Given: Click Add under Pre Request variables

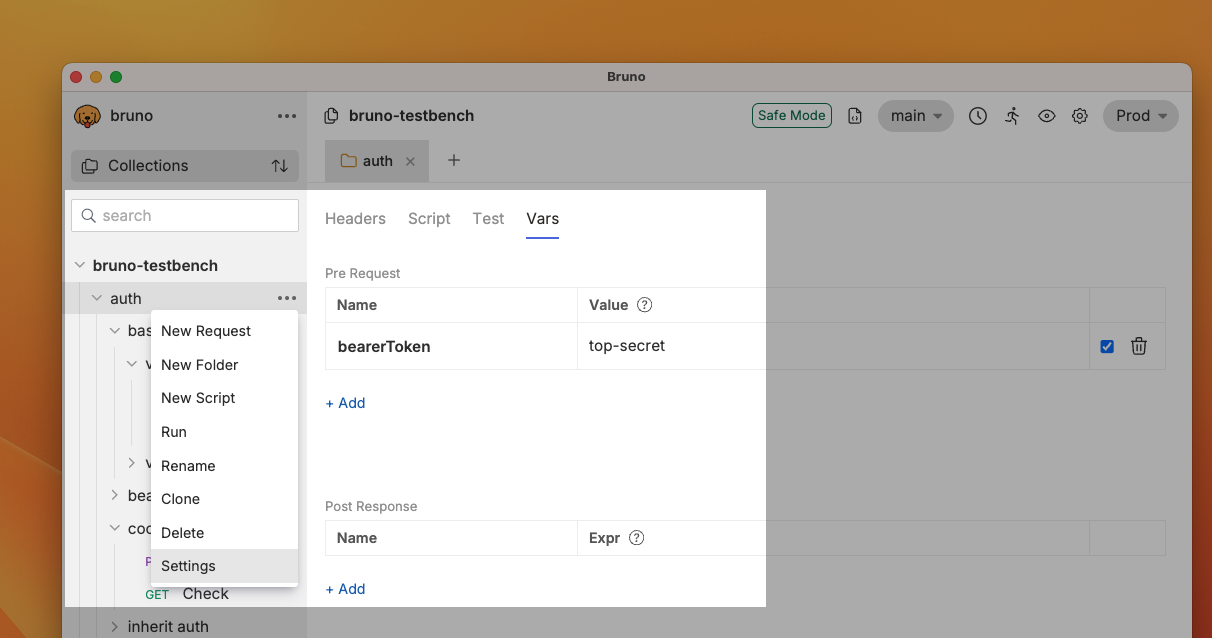Looking at the screenshot, I should click(345, 402).
